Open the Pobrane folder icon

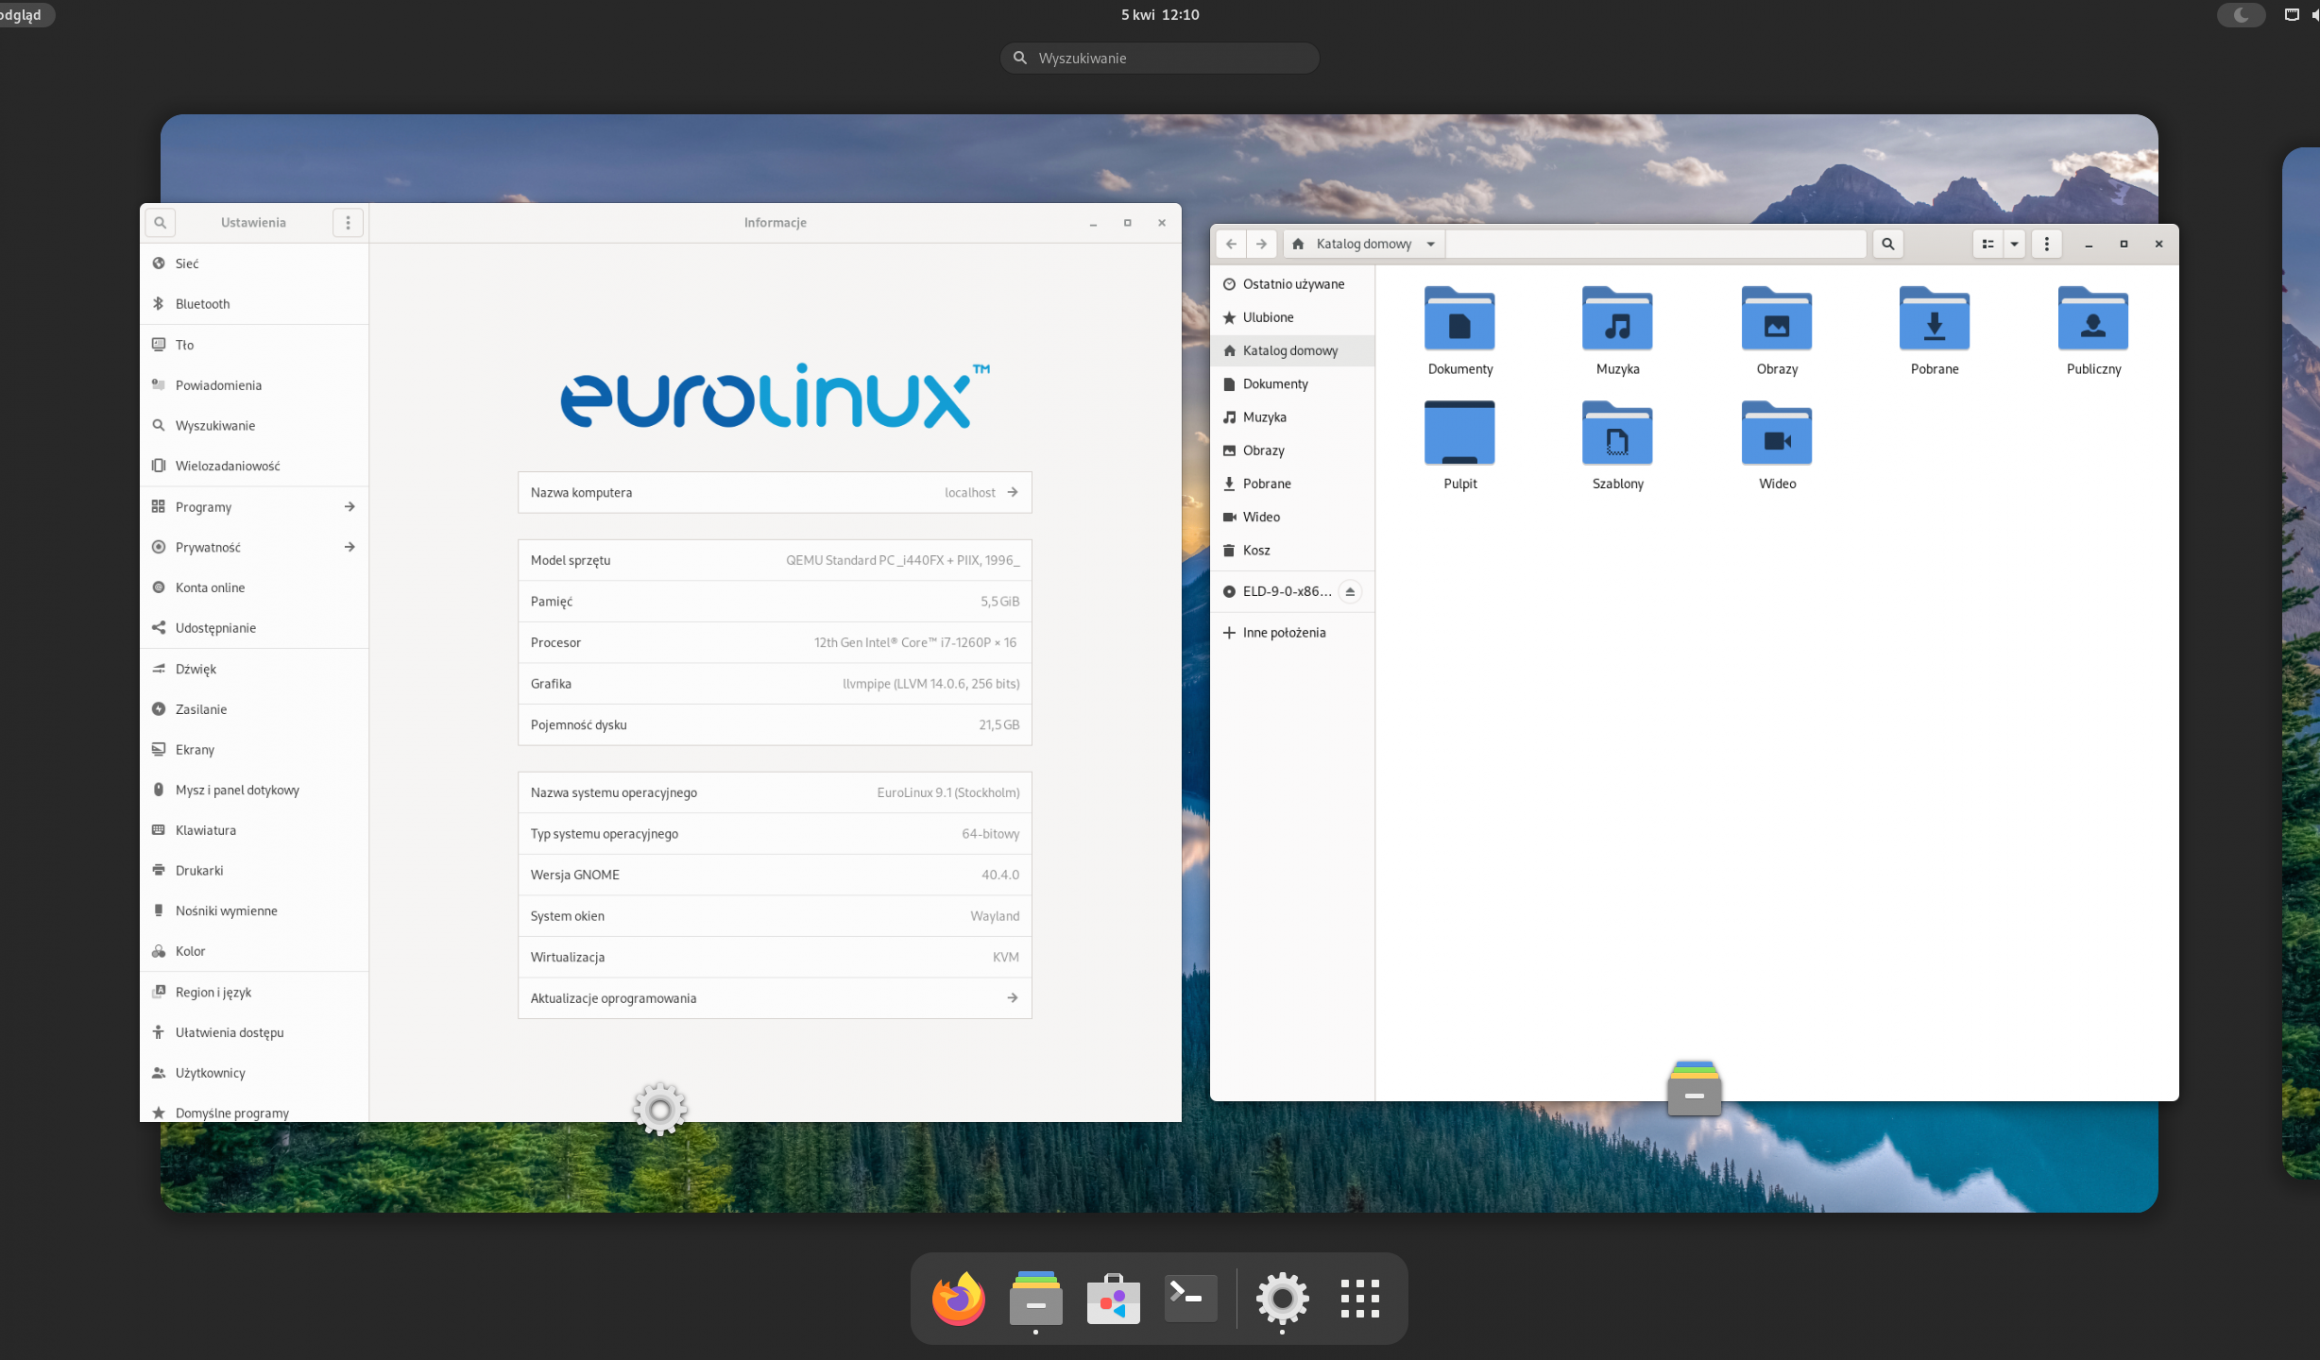pyautogui.click(x=1934, y=321)
